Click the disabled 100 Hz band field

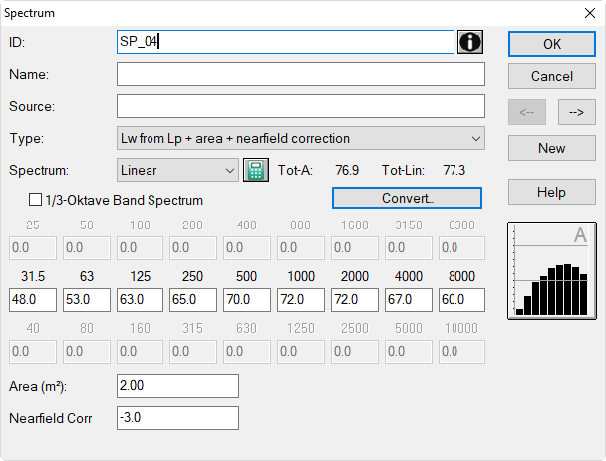click(140, 248)
